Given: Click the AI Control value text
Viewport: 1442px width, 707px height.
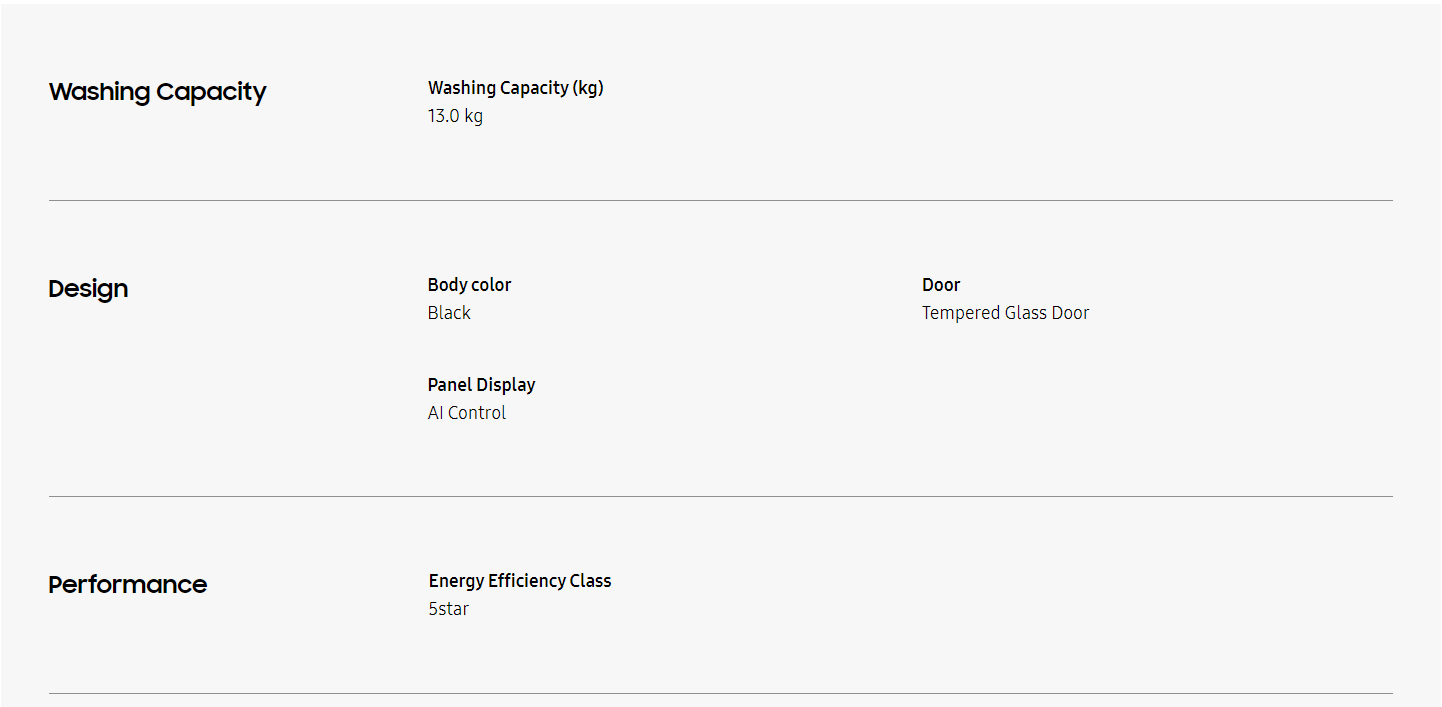Looking at the screenshot, I should pyautogui.click(x=466, y=413).
